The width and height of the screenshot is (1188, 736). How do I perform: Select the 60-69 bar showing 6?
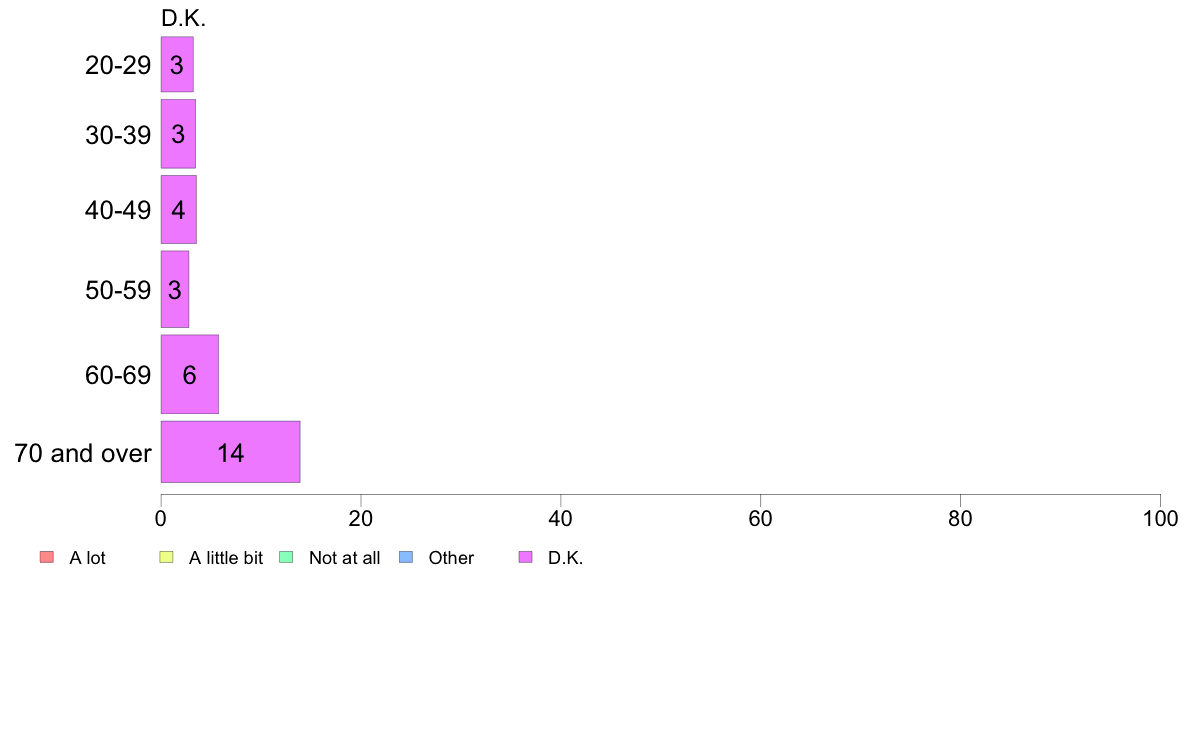189,374
